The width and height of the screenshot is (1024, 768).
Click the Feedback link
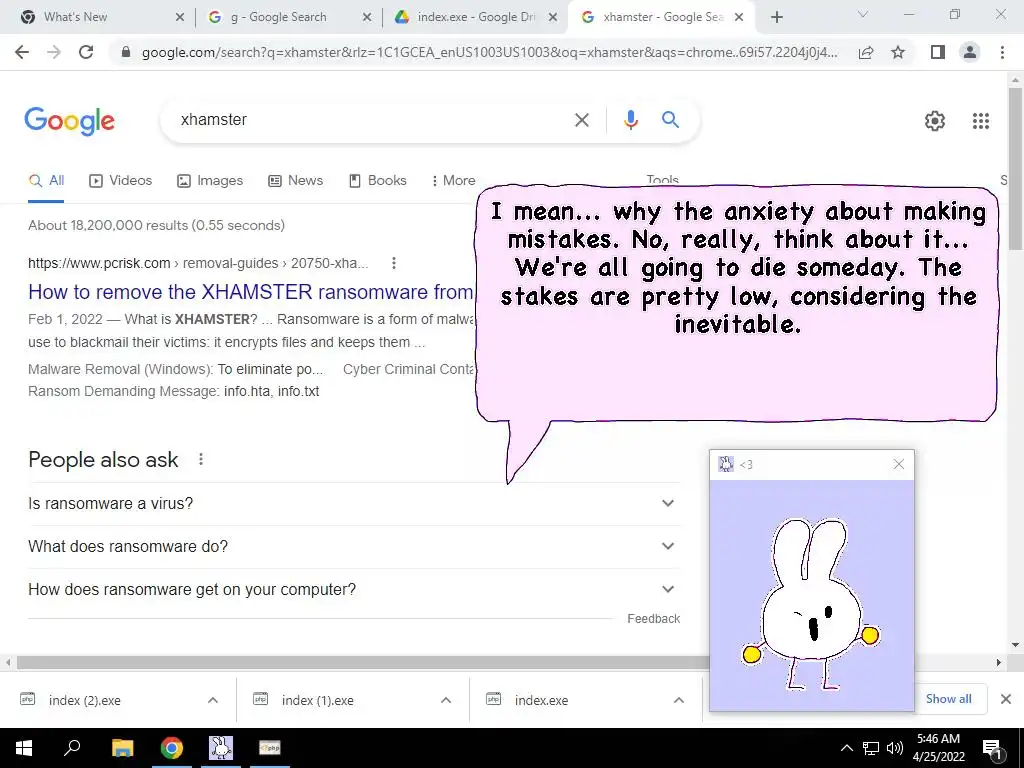point(653,619)
